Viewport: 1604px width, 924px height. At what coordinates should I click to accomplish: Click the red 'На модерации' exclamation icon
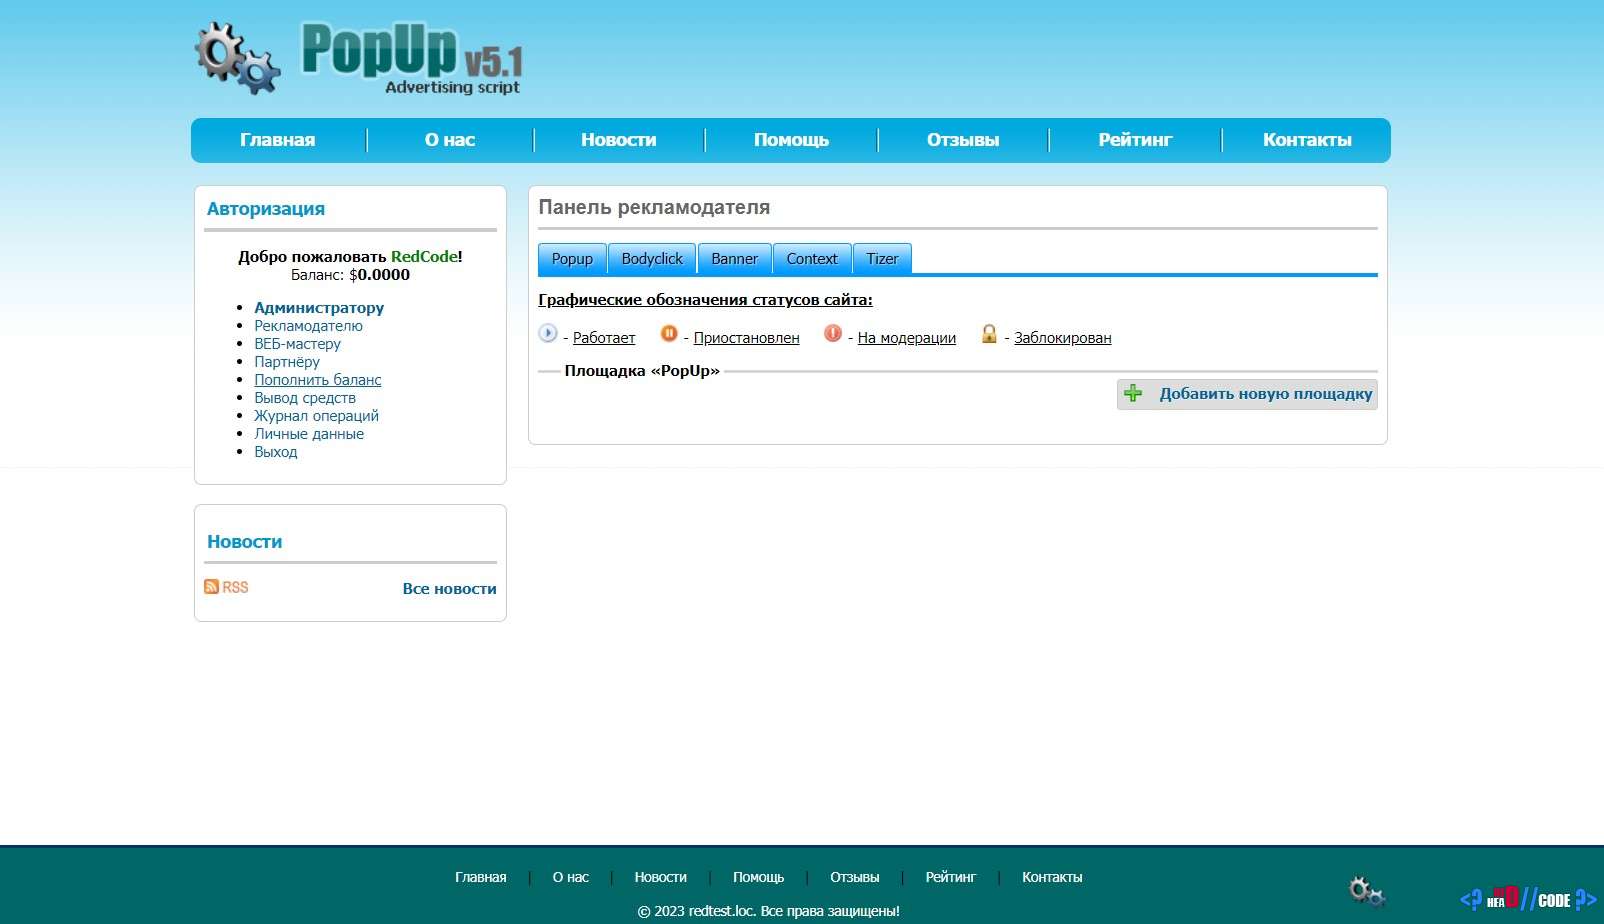833,333
